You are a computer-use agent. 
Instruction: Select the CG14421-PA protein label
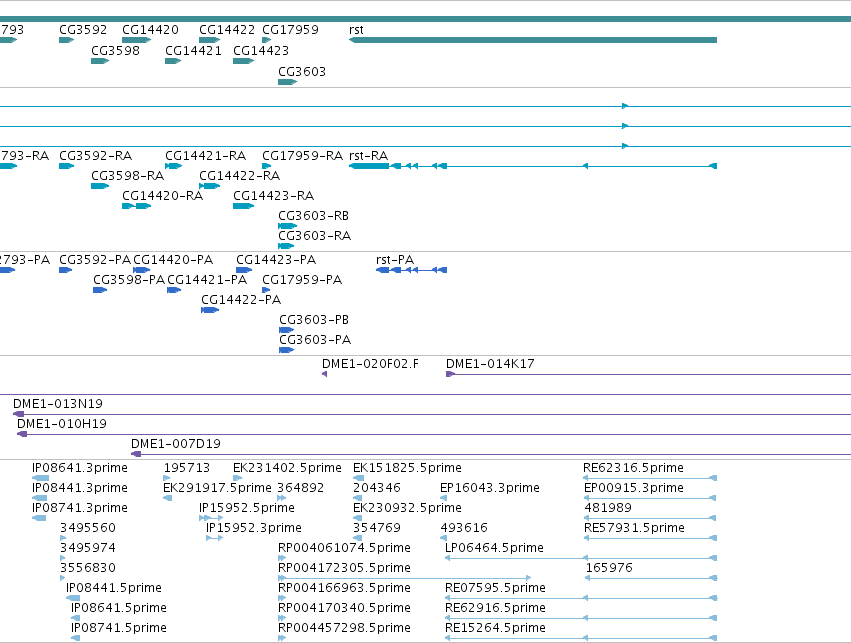(207, 280)
